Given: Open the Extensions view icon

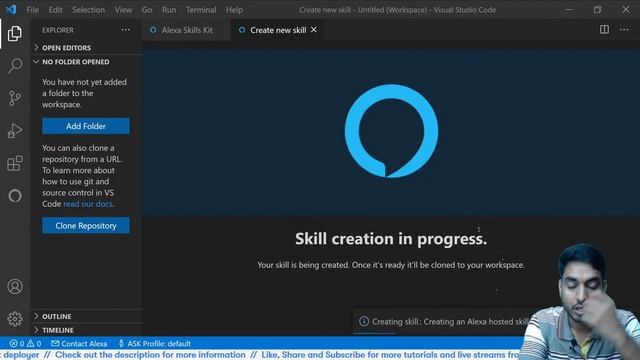Looking at the screenshot, I should click(15, 163).
